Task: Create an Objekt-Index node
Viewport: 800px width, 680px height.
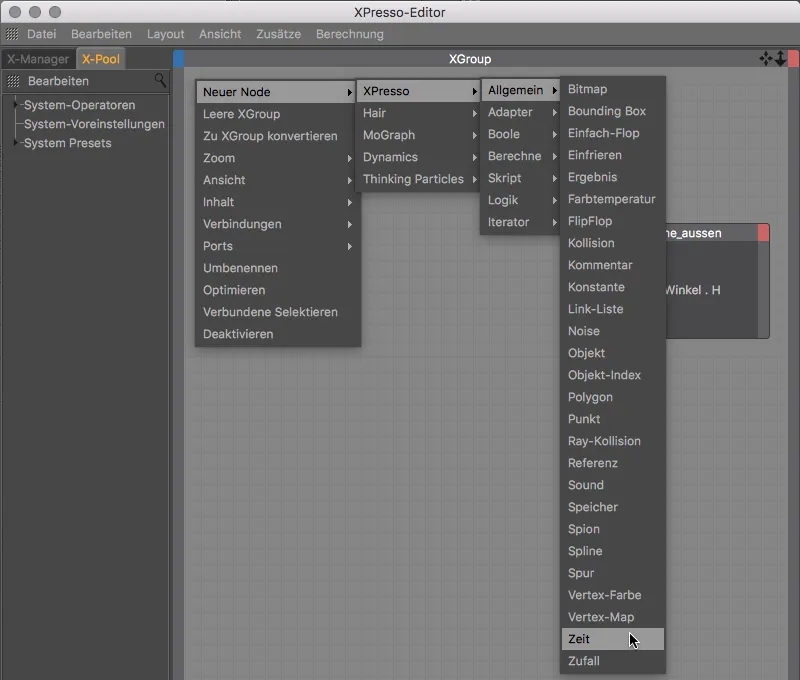Action: [613, 375]
